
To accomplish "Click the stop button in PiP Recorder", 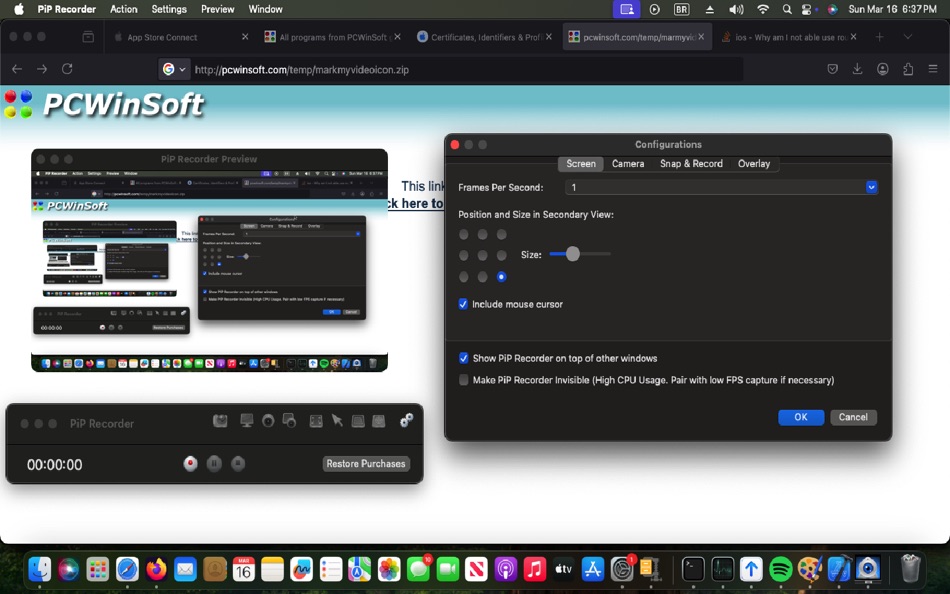I will pos(238,464).
